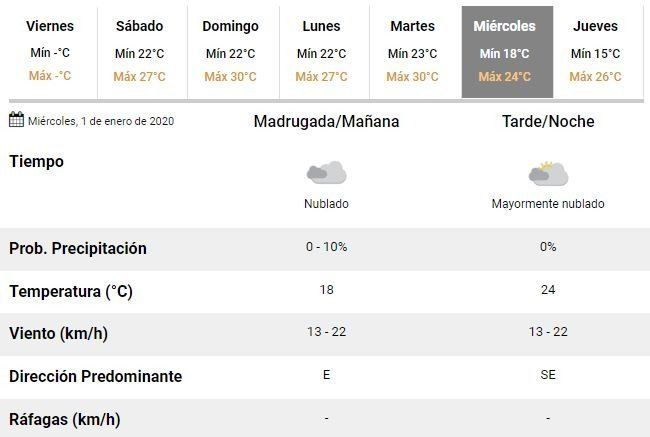Click the Tarde/Noche column header
The width and height of the screenshot is (650, 437).
pos(548,121)
